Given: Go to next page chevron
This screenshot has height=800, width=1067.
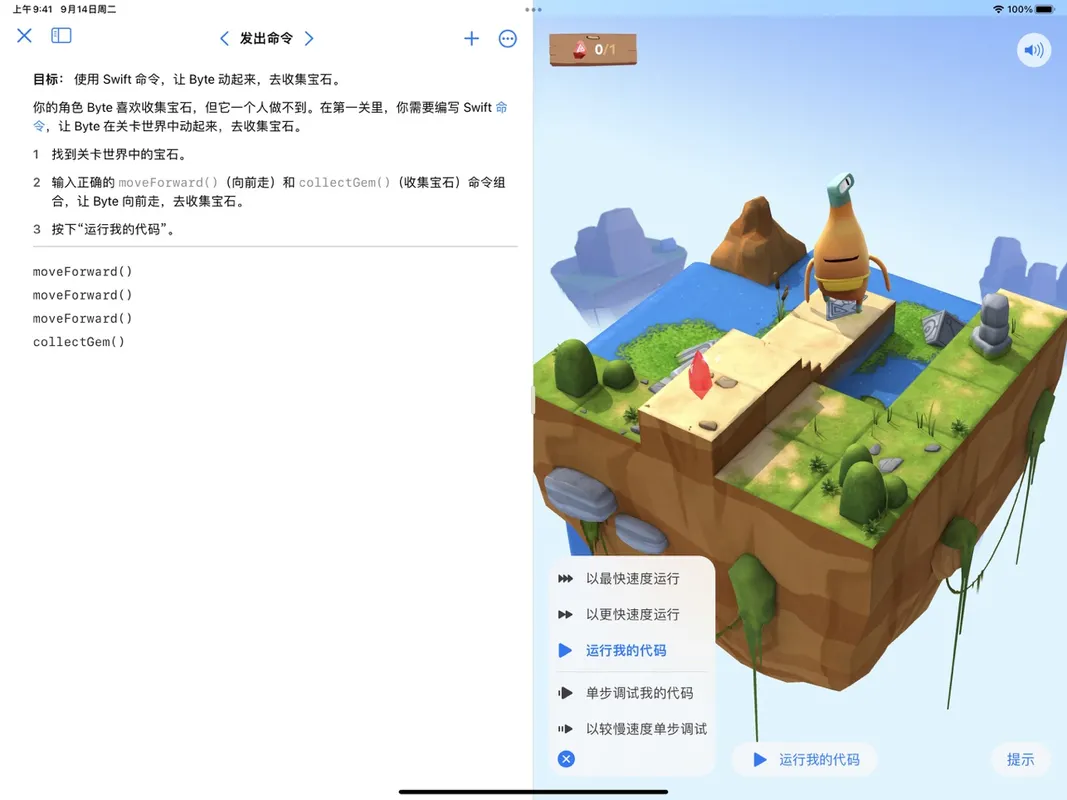Looking at the screenshot, I should coord(309,39).
